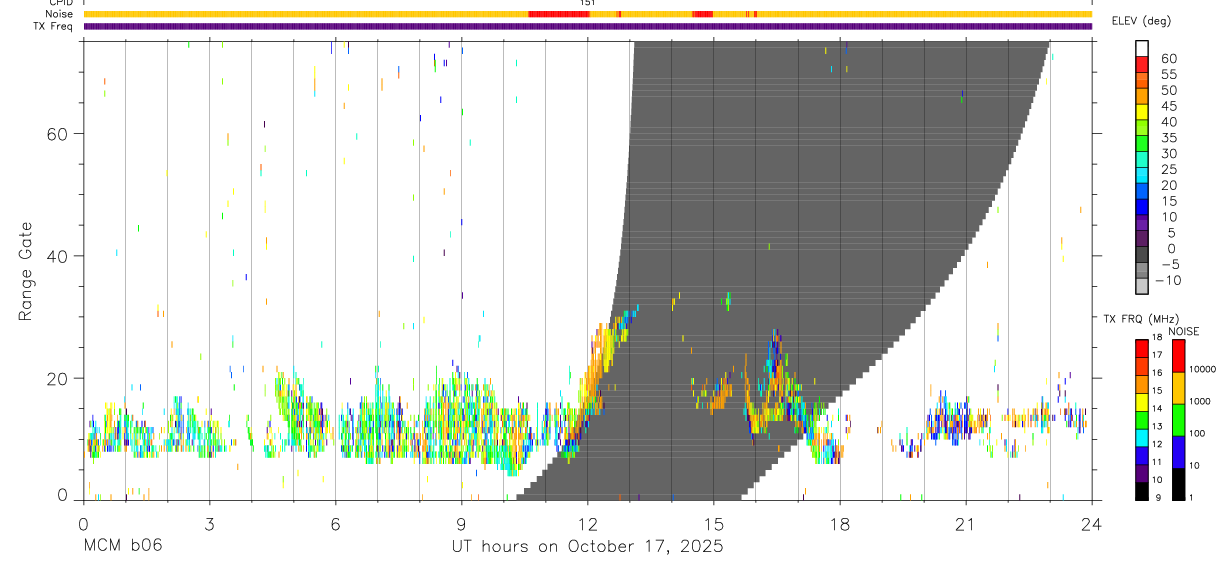Screen dimensions: 1228x567
Task: Click the x-axis tick label 24
Action: pyautogui.click(x=1091, y=525)
